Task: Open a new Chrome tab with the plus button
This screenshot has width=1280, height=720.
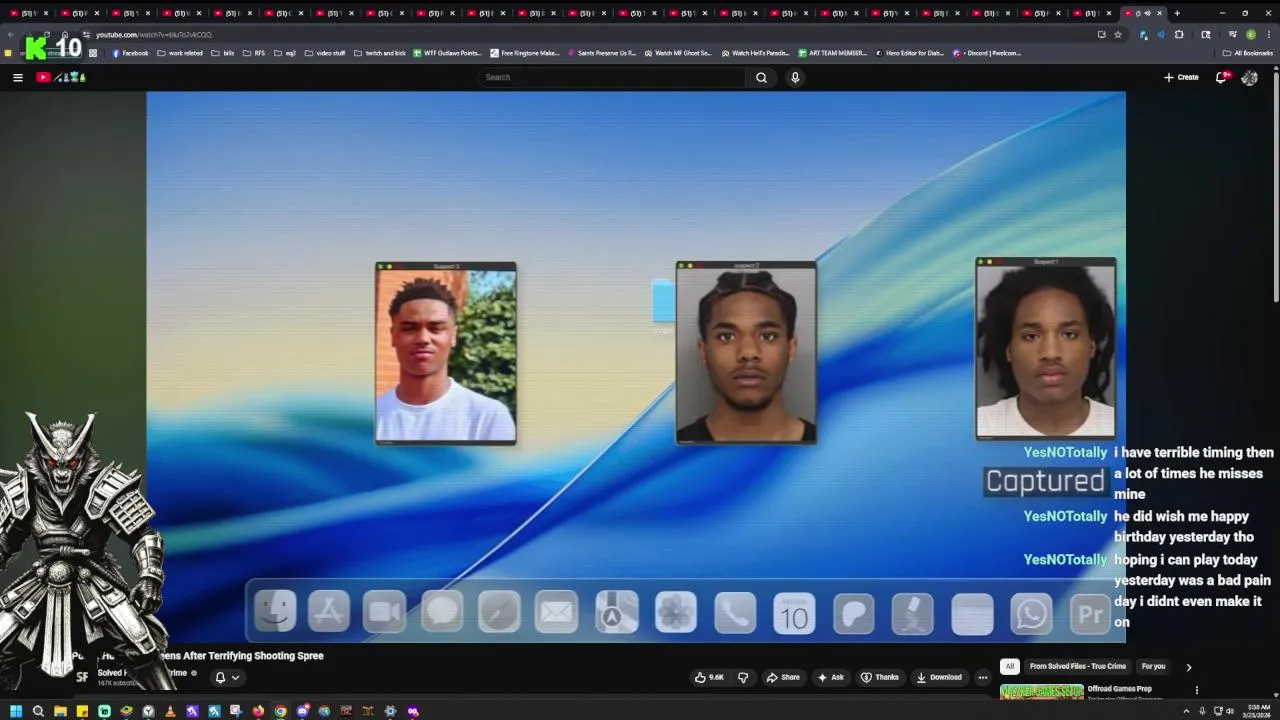Action: [x=1177, y=13]
